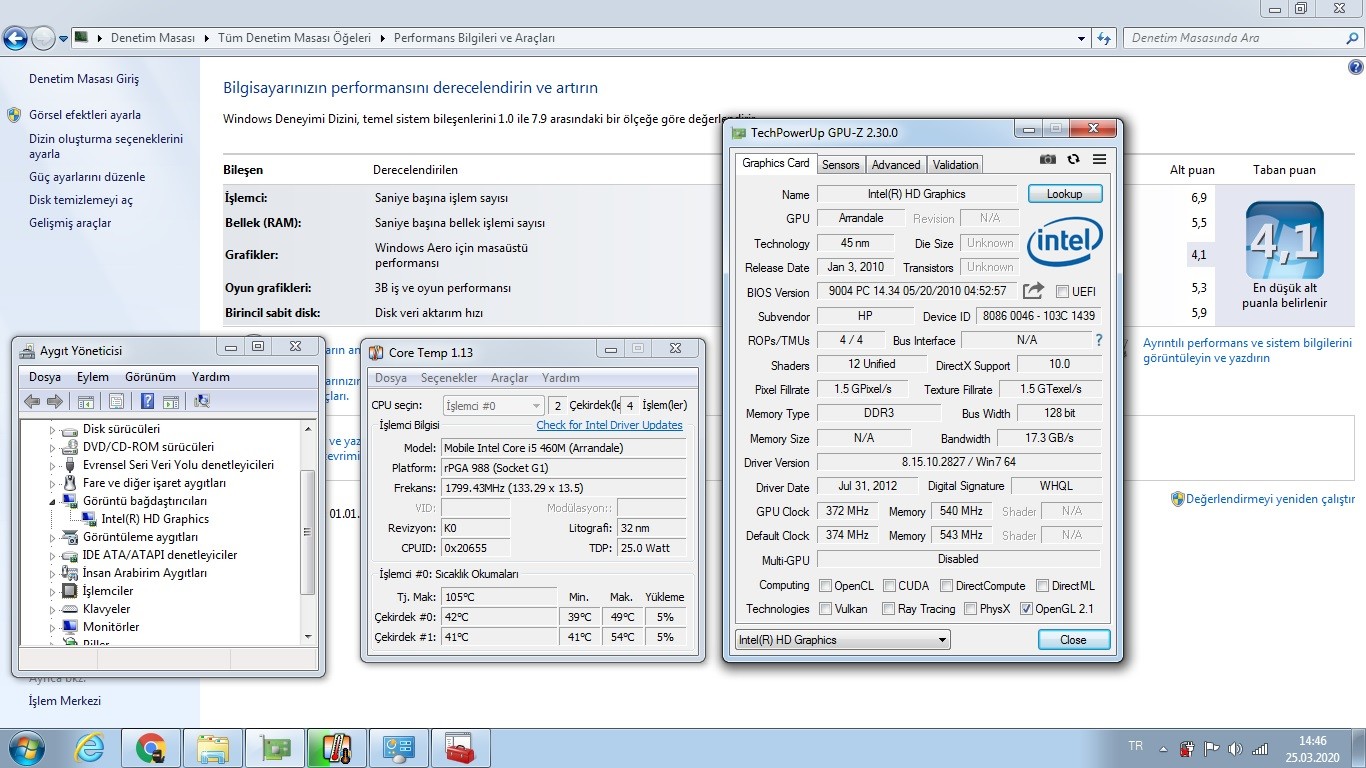Screen dimensions: 1366x768
Task: Toggle Ray Tracing checkbox in GPU-Z
Action: (x=889, y=609)
